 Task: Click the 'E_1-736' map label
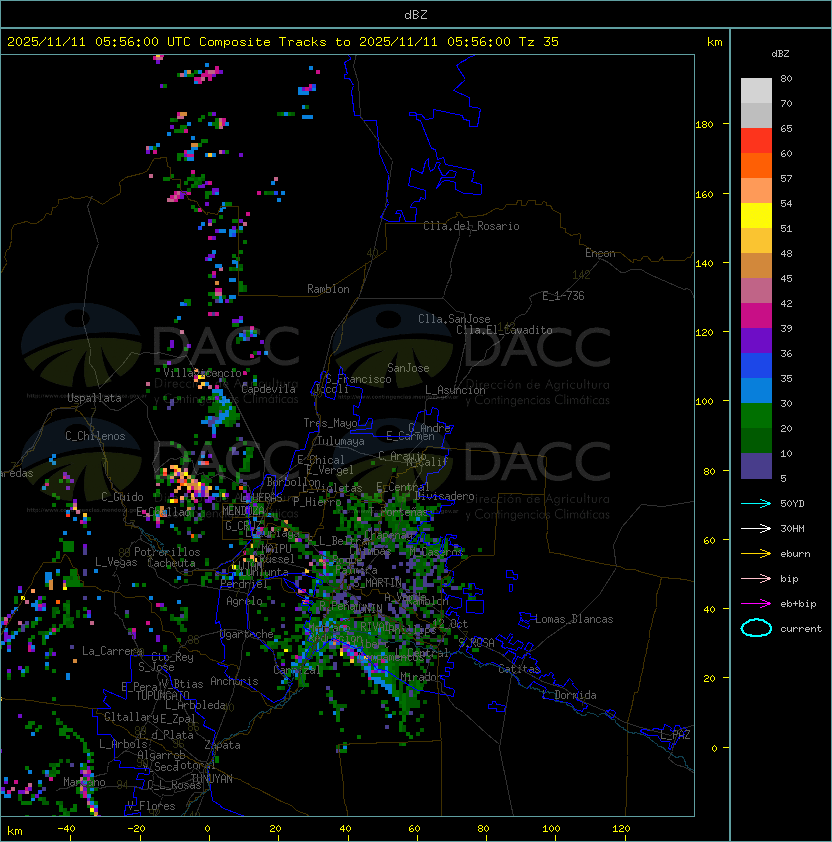coord(563,296)
